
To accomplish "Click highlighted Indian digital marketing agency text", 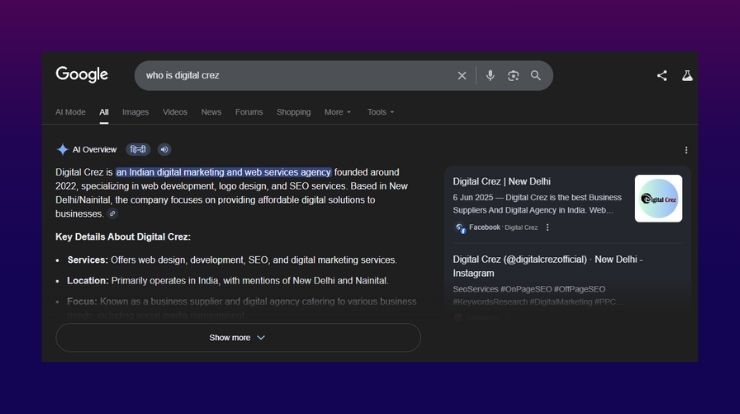I will coord(223,172).
